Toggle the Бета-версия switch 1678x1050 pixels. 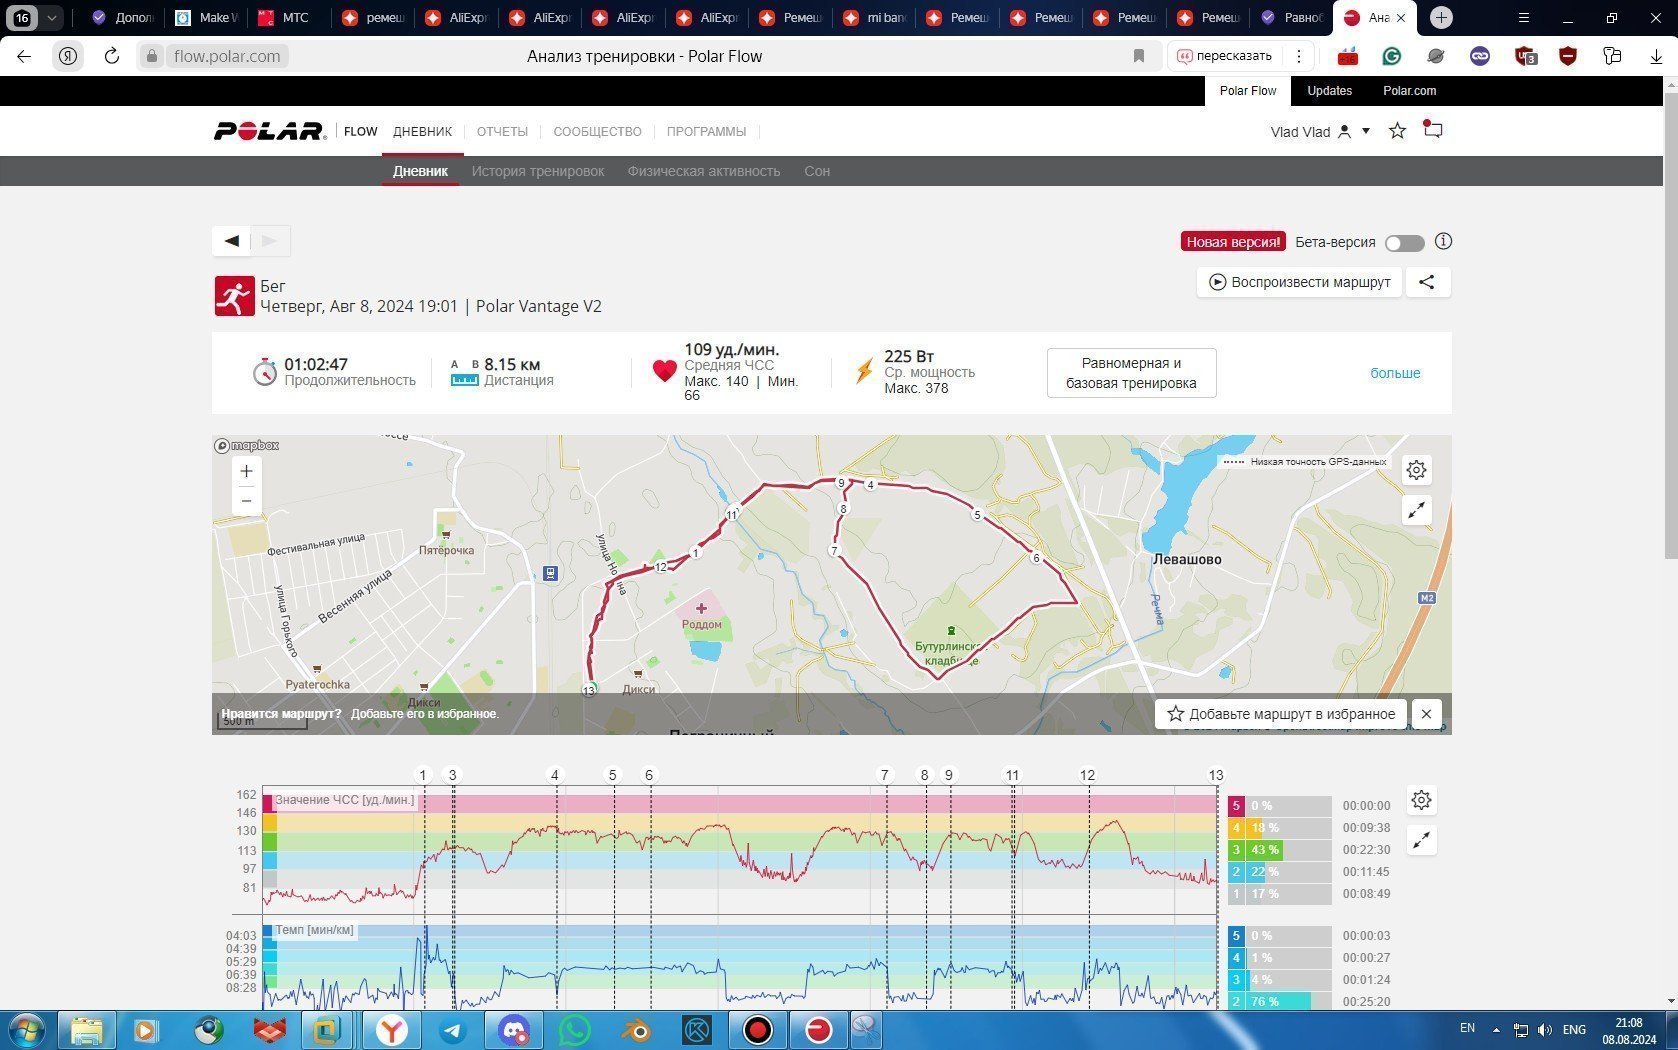click(x=1404, y=243)
